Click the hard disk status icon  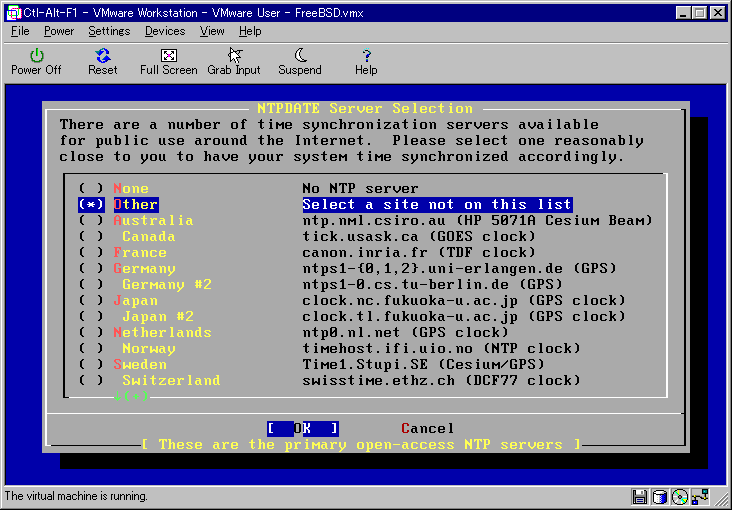click(x=659, y=496)
